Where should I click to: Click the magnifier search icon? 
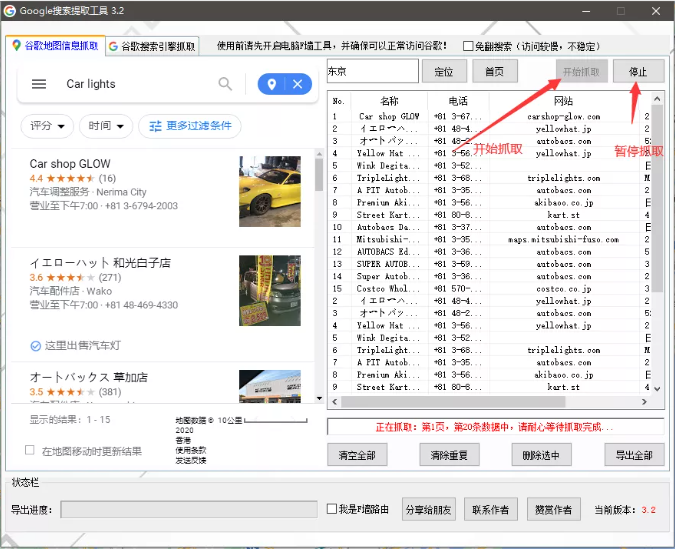point(225,84)
